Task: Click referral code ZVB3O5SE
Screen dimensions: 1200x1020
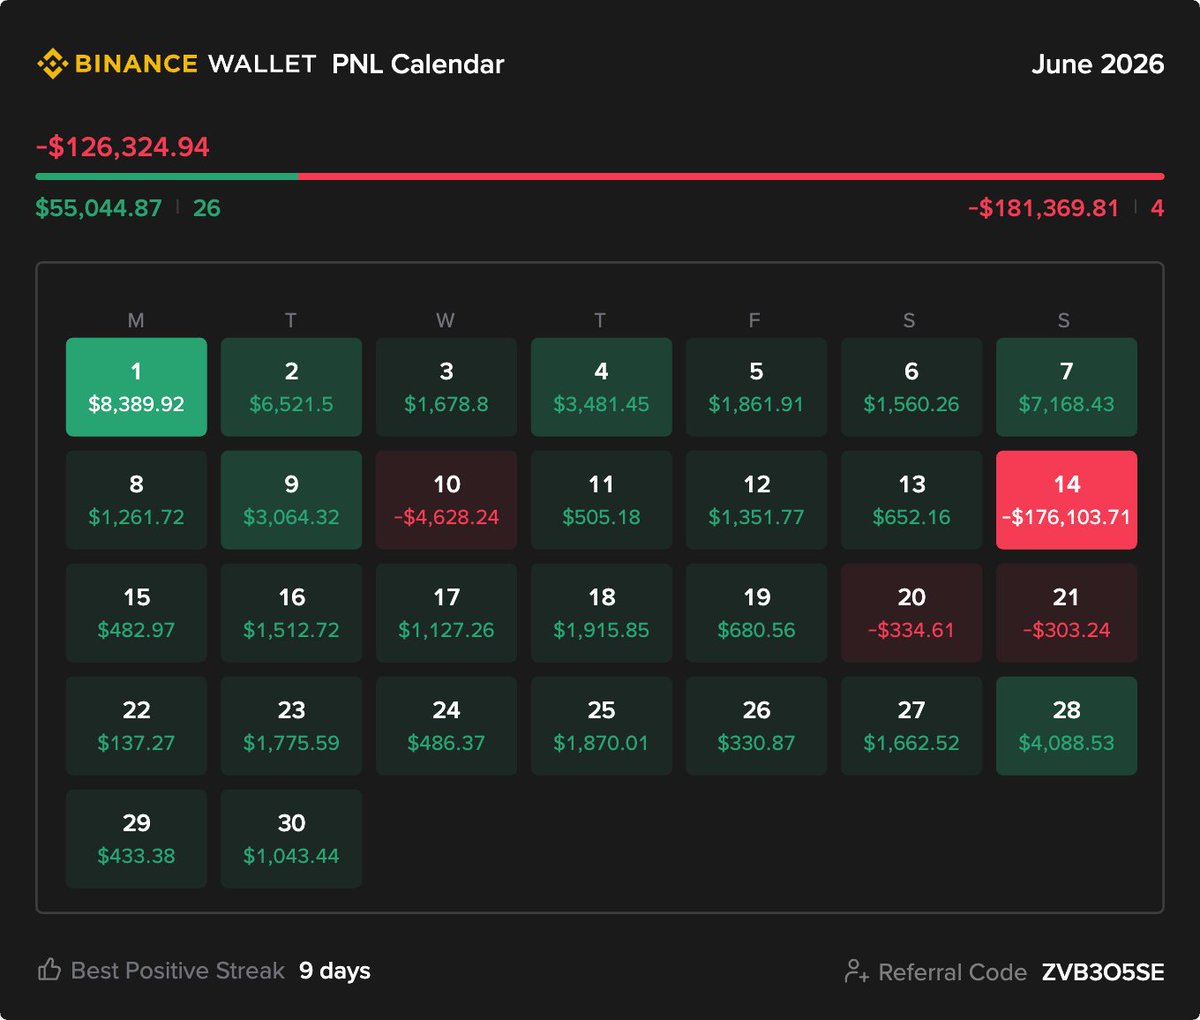Action: [x=1103, y=972]
